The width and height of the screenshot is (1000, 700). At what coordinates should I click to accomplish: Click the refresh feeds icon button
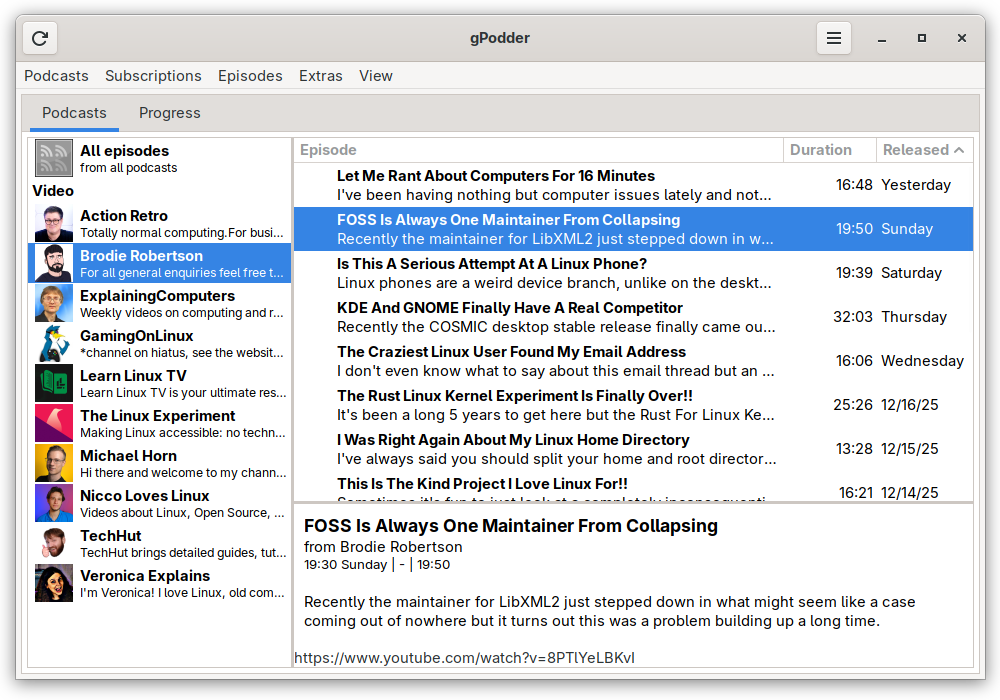tap(40, 38)
